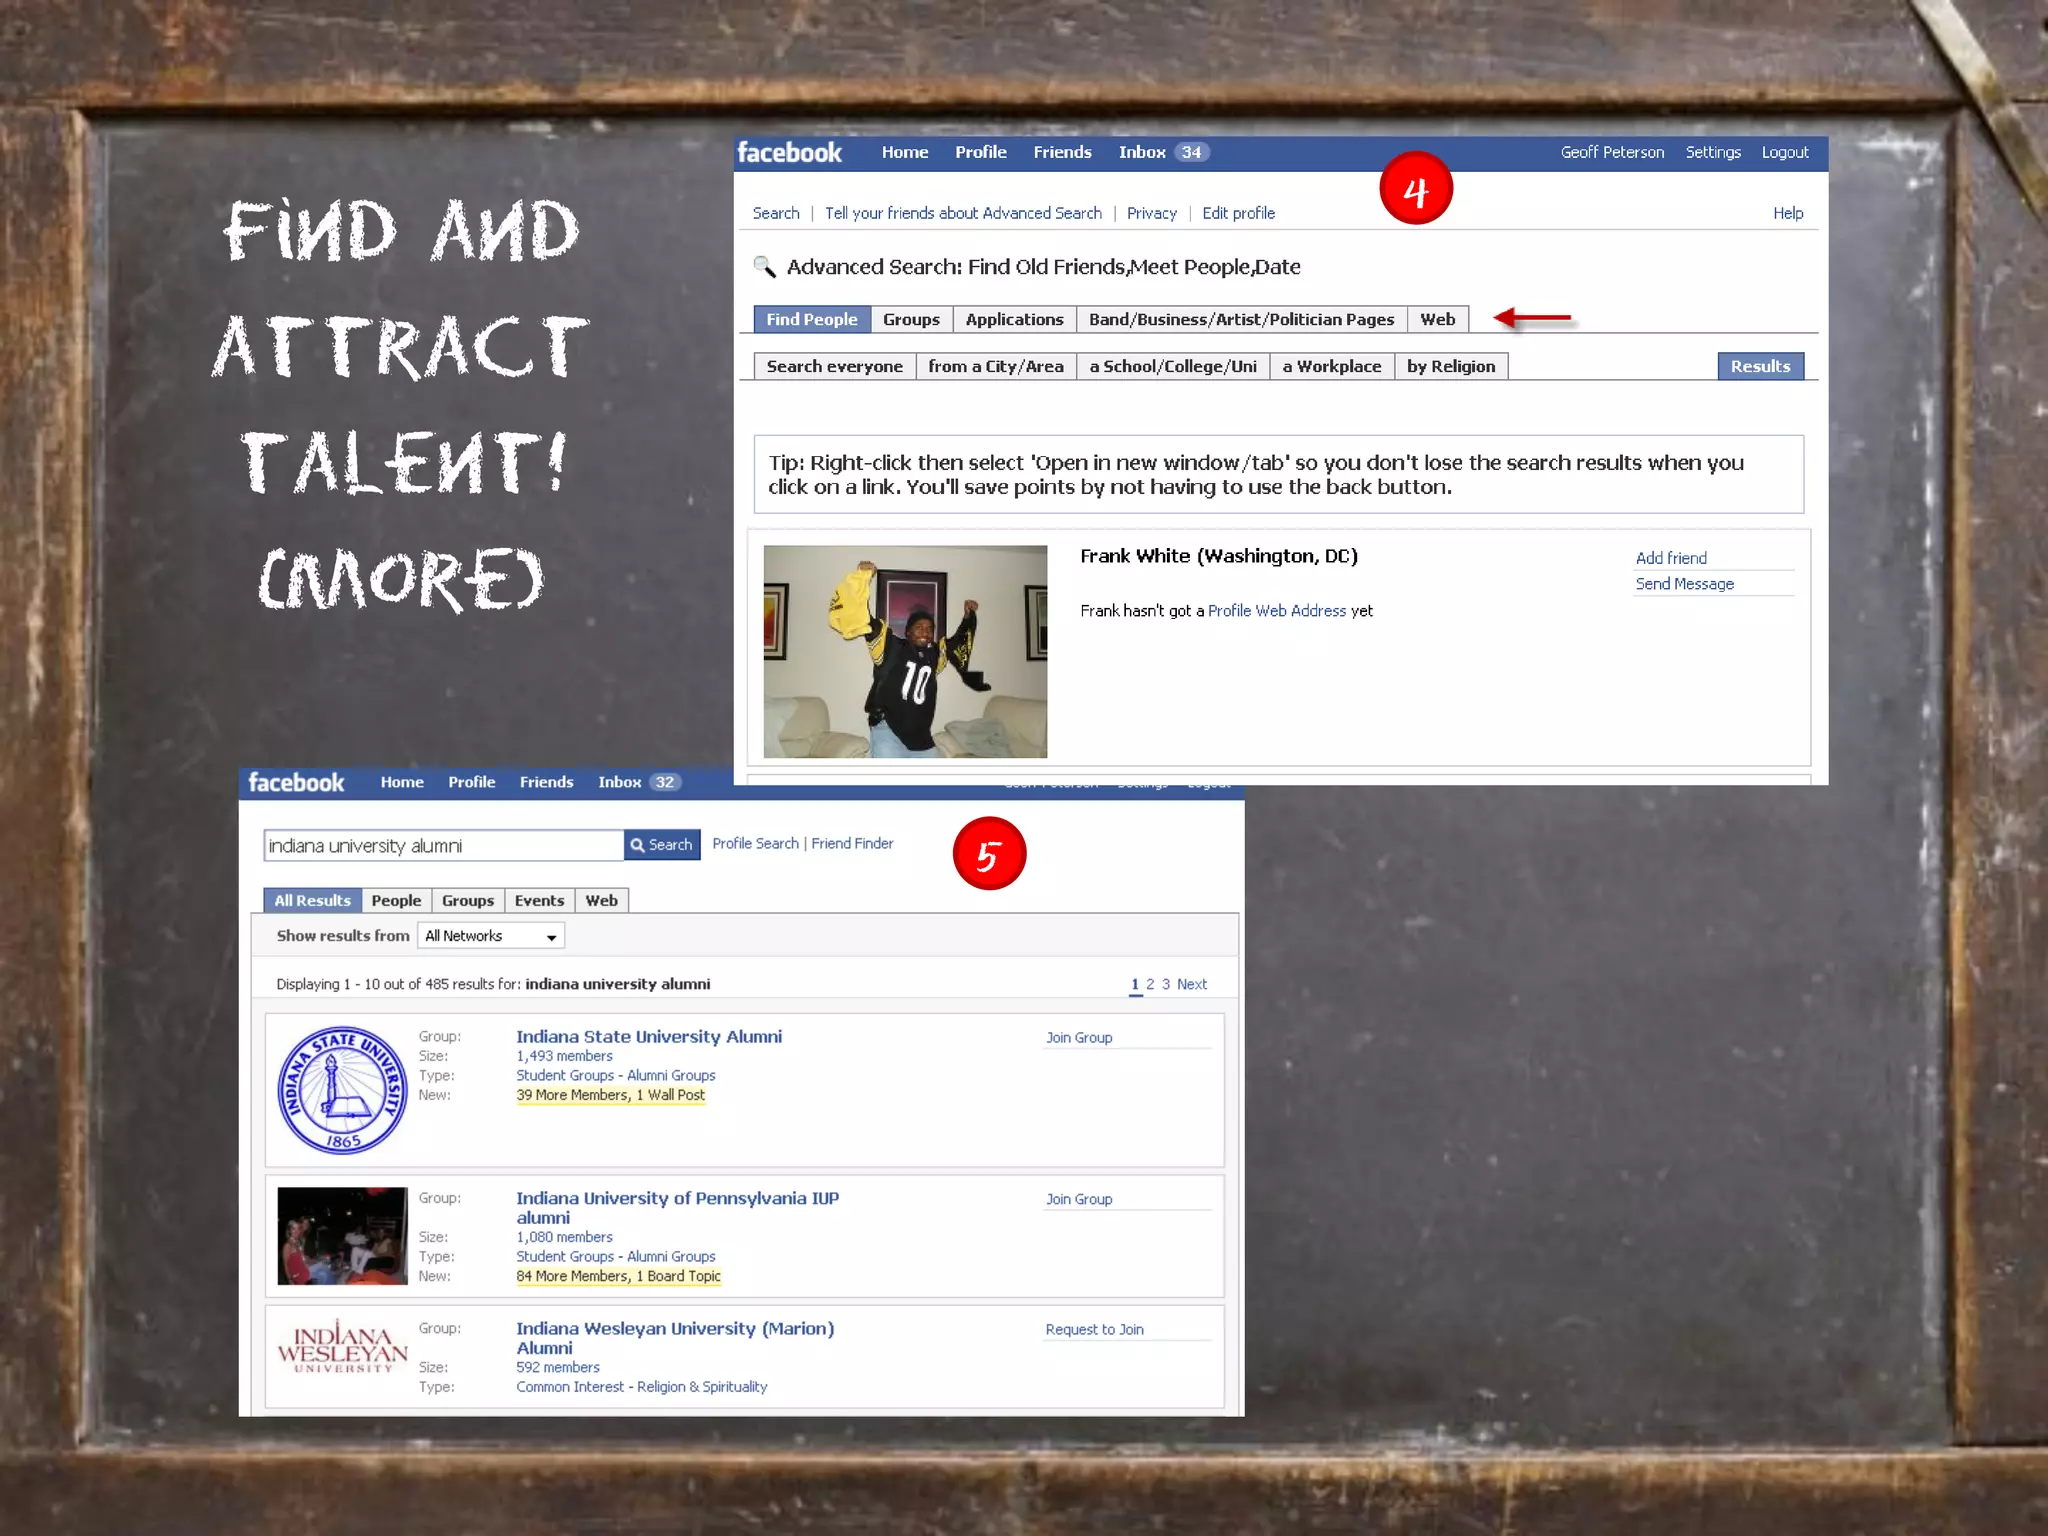This screenshot has height=1536, width=2048.
Task: Switch to the Groups tab in Advanced Search
Action: (911, 319)
